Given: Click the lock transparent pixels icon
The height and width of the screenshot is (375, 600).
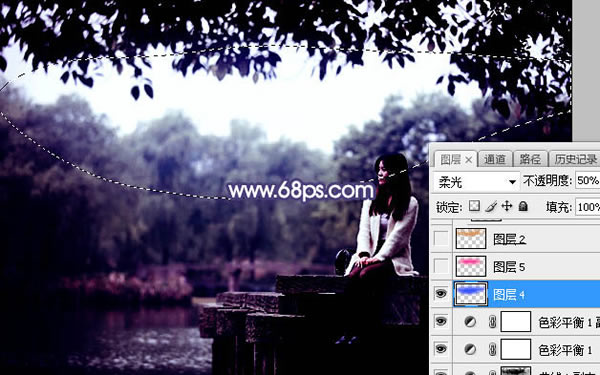Looking at the screenshot, I should click(x=474, y=207).
